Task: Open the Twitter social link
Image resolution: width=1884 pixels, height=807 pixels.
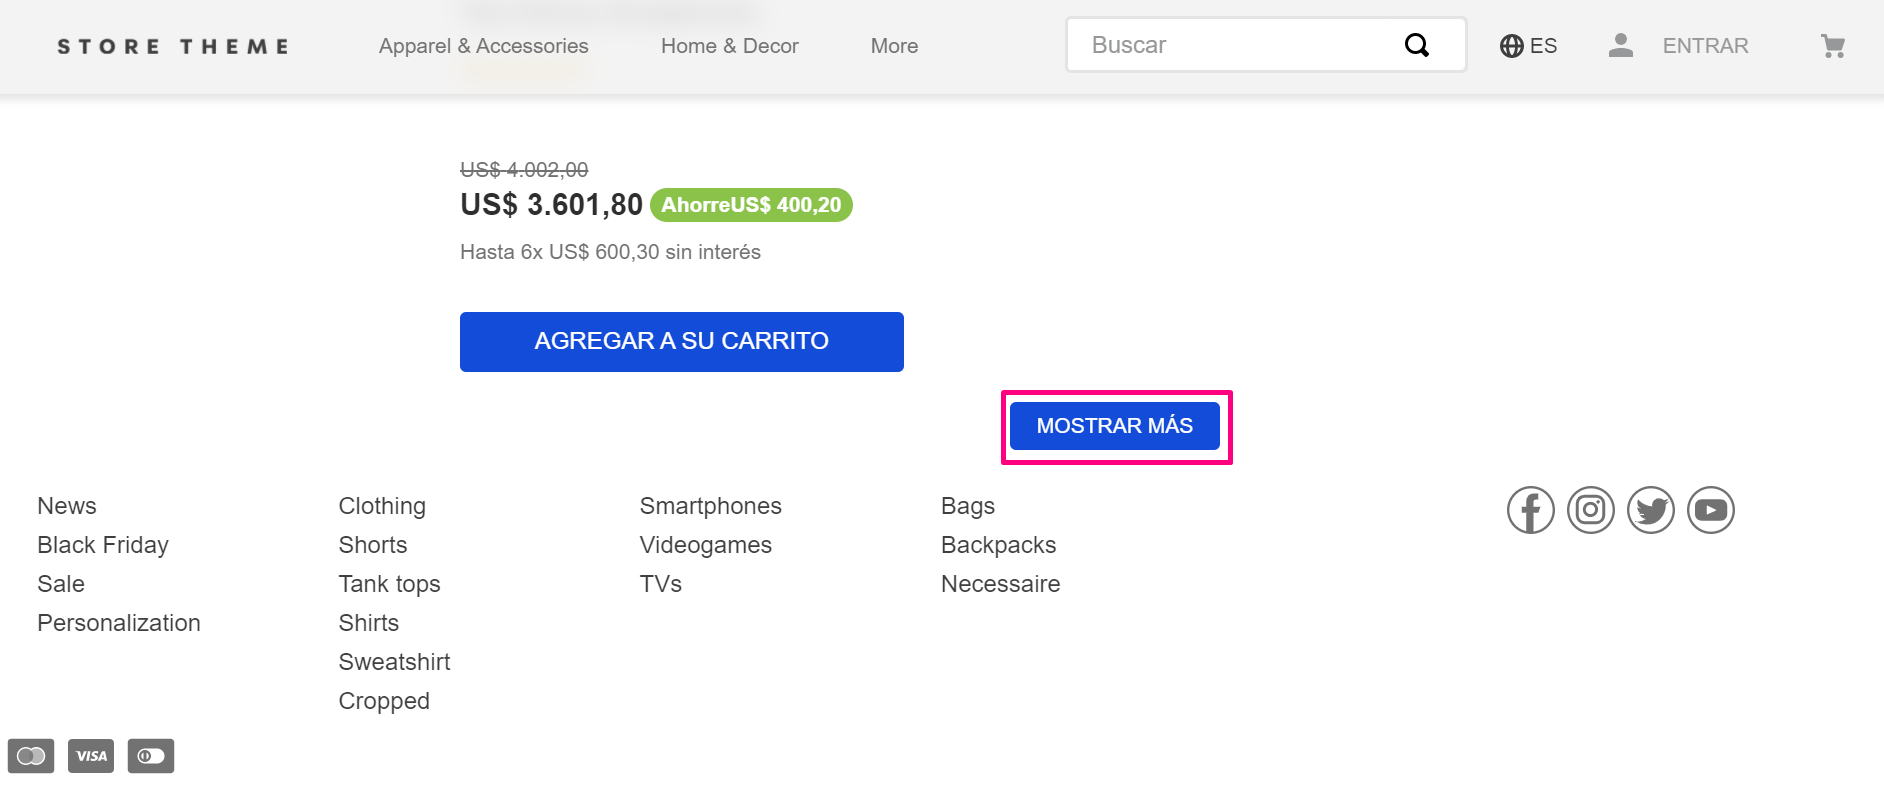Action: click(1650, 510)
